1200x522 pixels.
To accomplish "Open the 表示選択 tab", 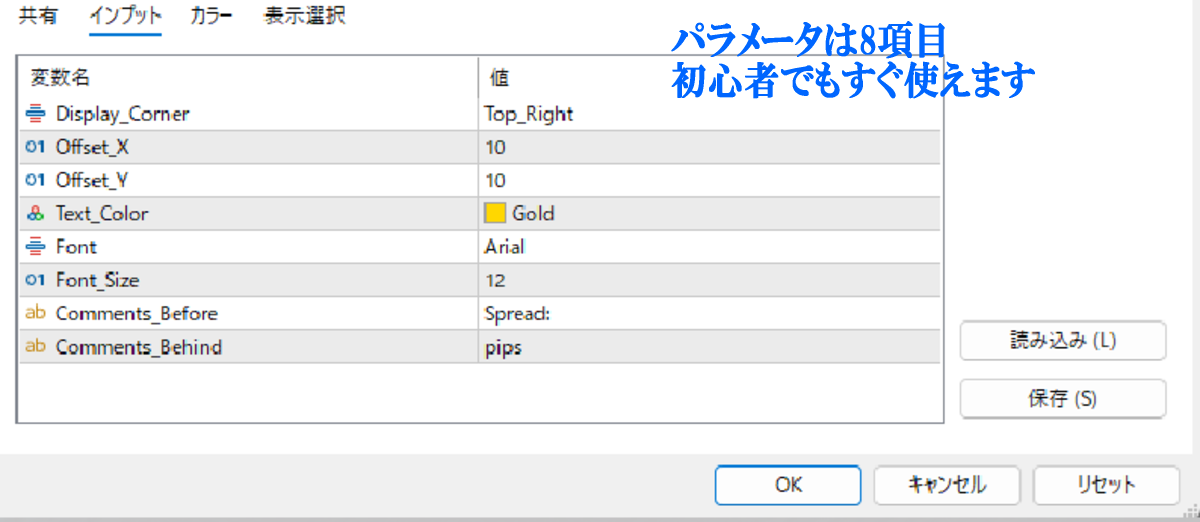I will 305,16.
